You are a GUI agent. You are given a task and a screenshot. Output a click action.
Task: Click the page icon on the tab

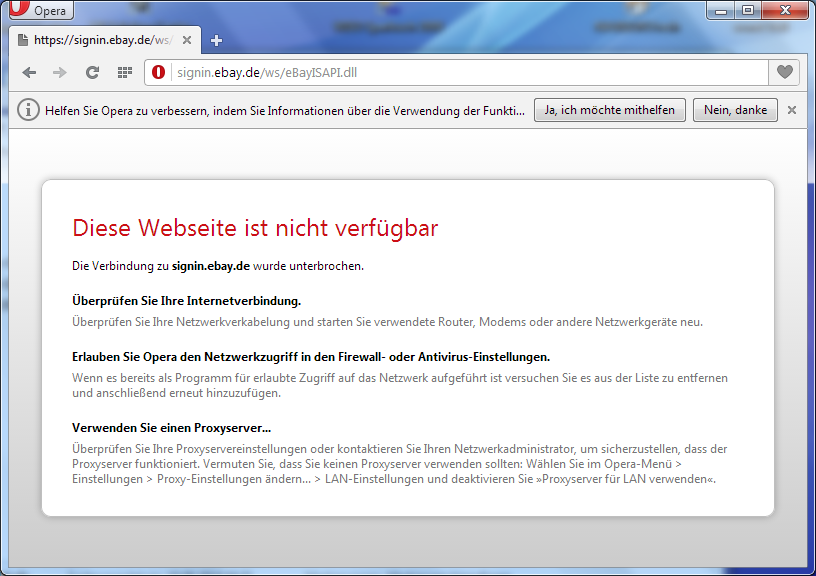click(x=22, y=40)
